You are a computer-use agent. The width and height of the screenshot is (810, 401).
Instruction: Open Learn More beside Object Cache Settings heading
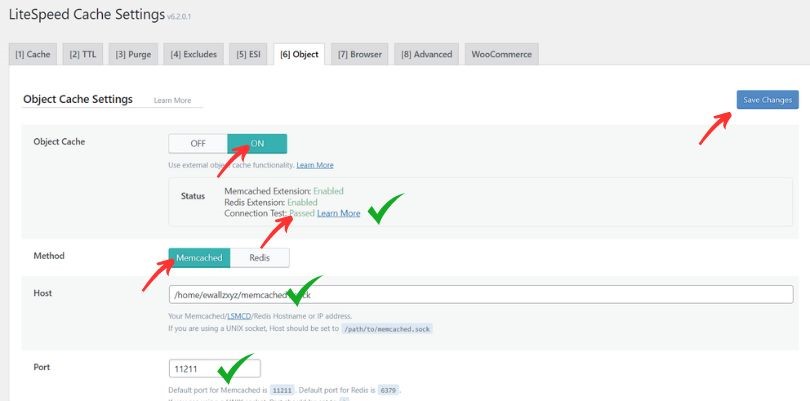[173, 100]
